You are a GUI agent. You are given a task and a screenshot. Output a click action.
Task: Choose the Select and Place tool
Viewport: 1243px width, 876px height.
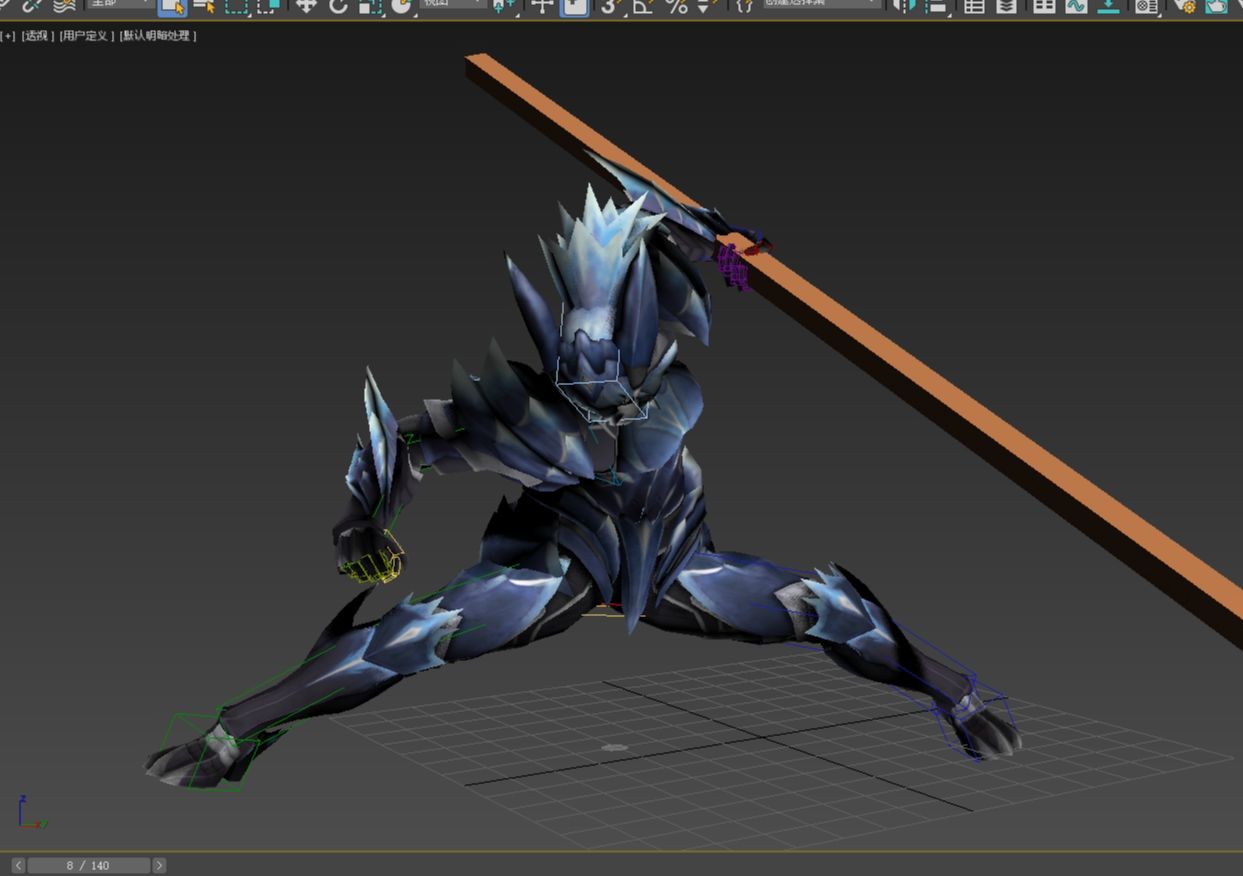coord(402,6)
